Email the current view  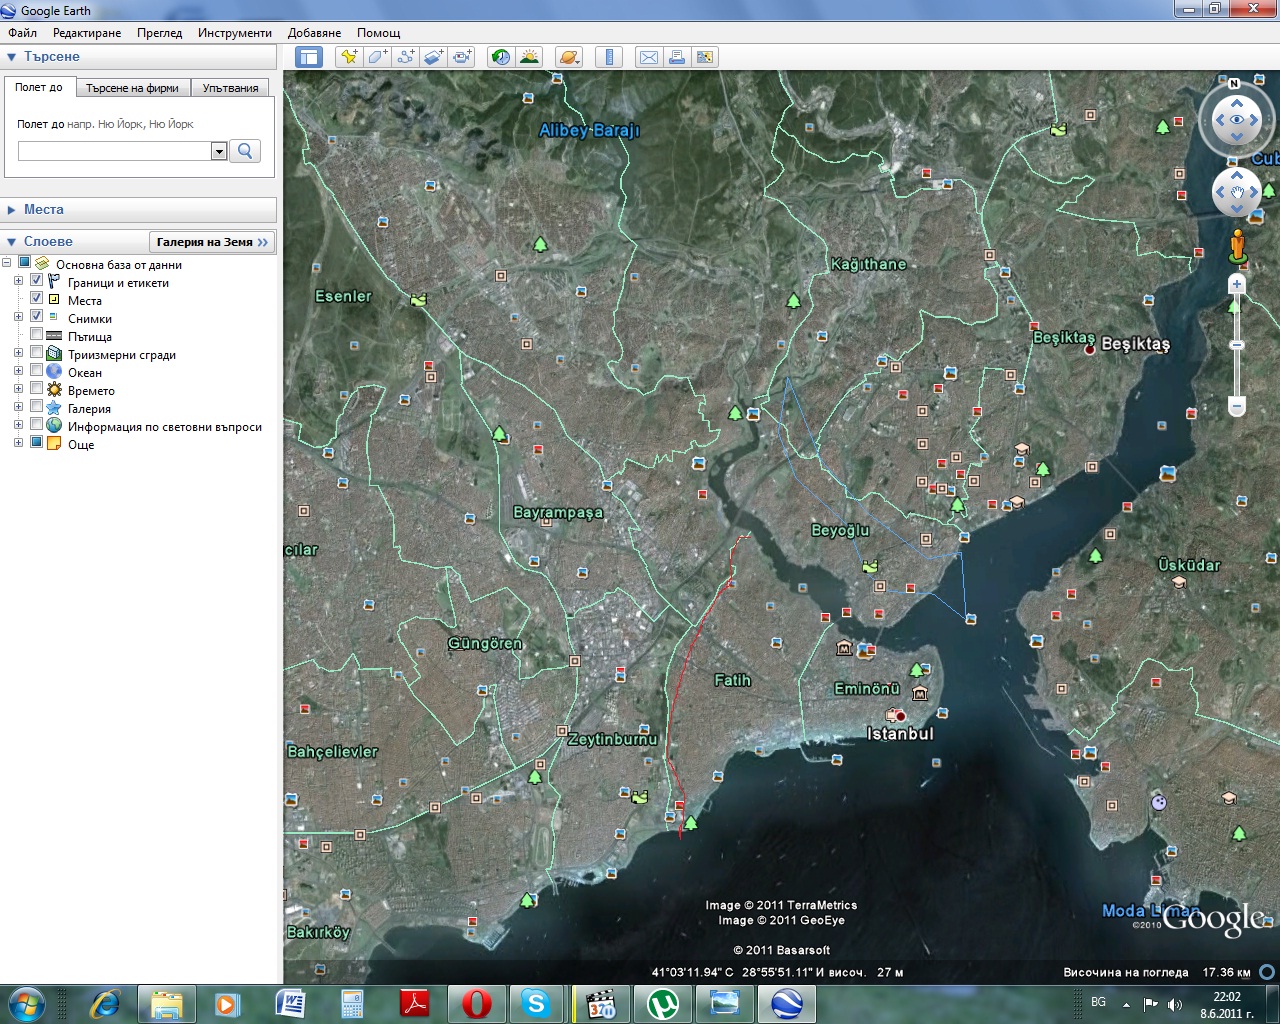point(649,57)
